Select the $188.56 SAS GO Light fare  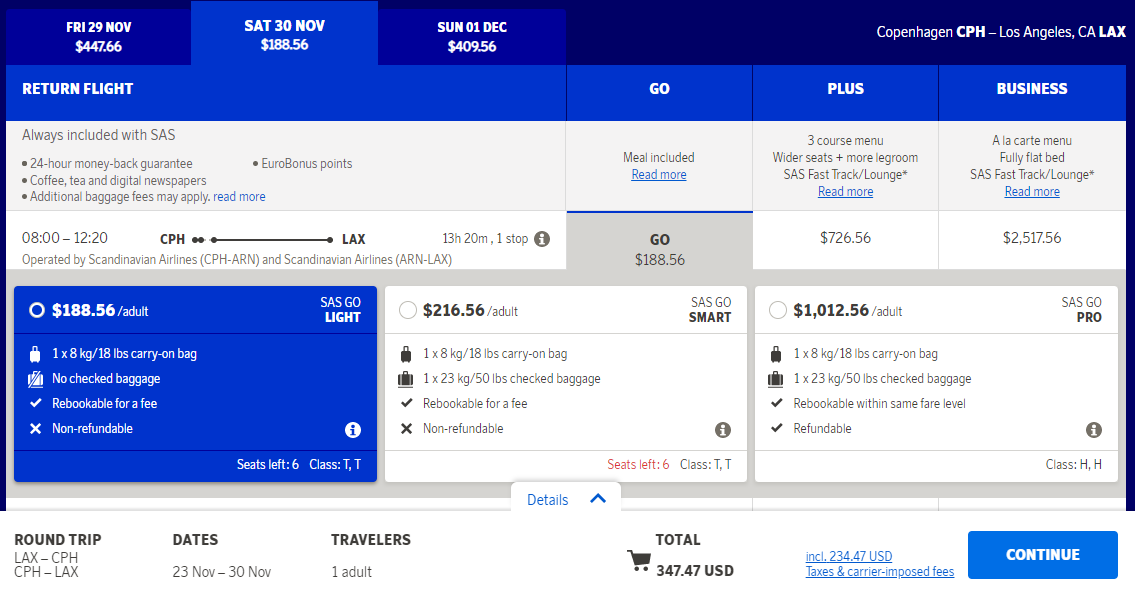37,311
